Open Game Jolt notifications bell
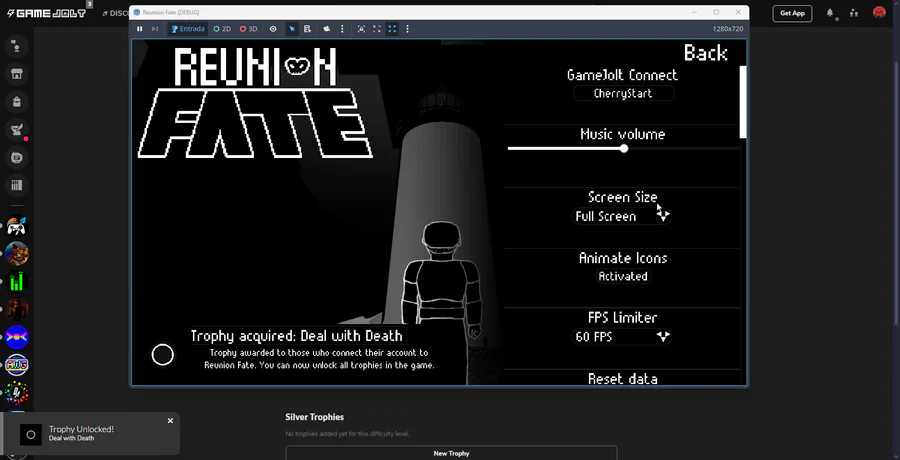This screenshot has width=900, height=460. point(830,13)
